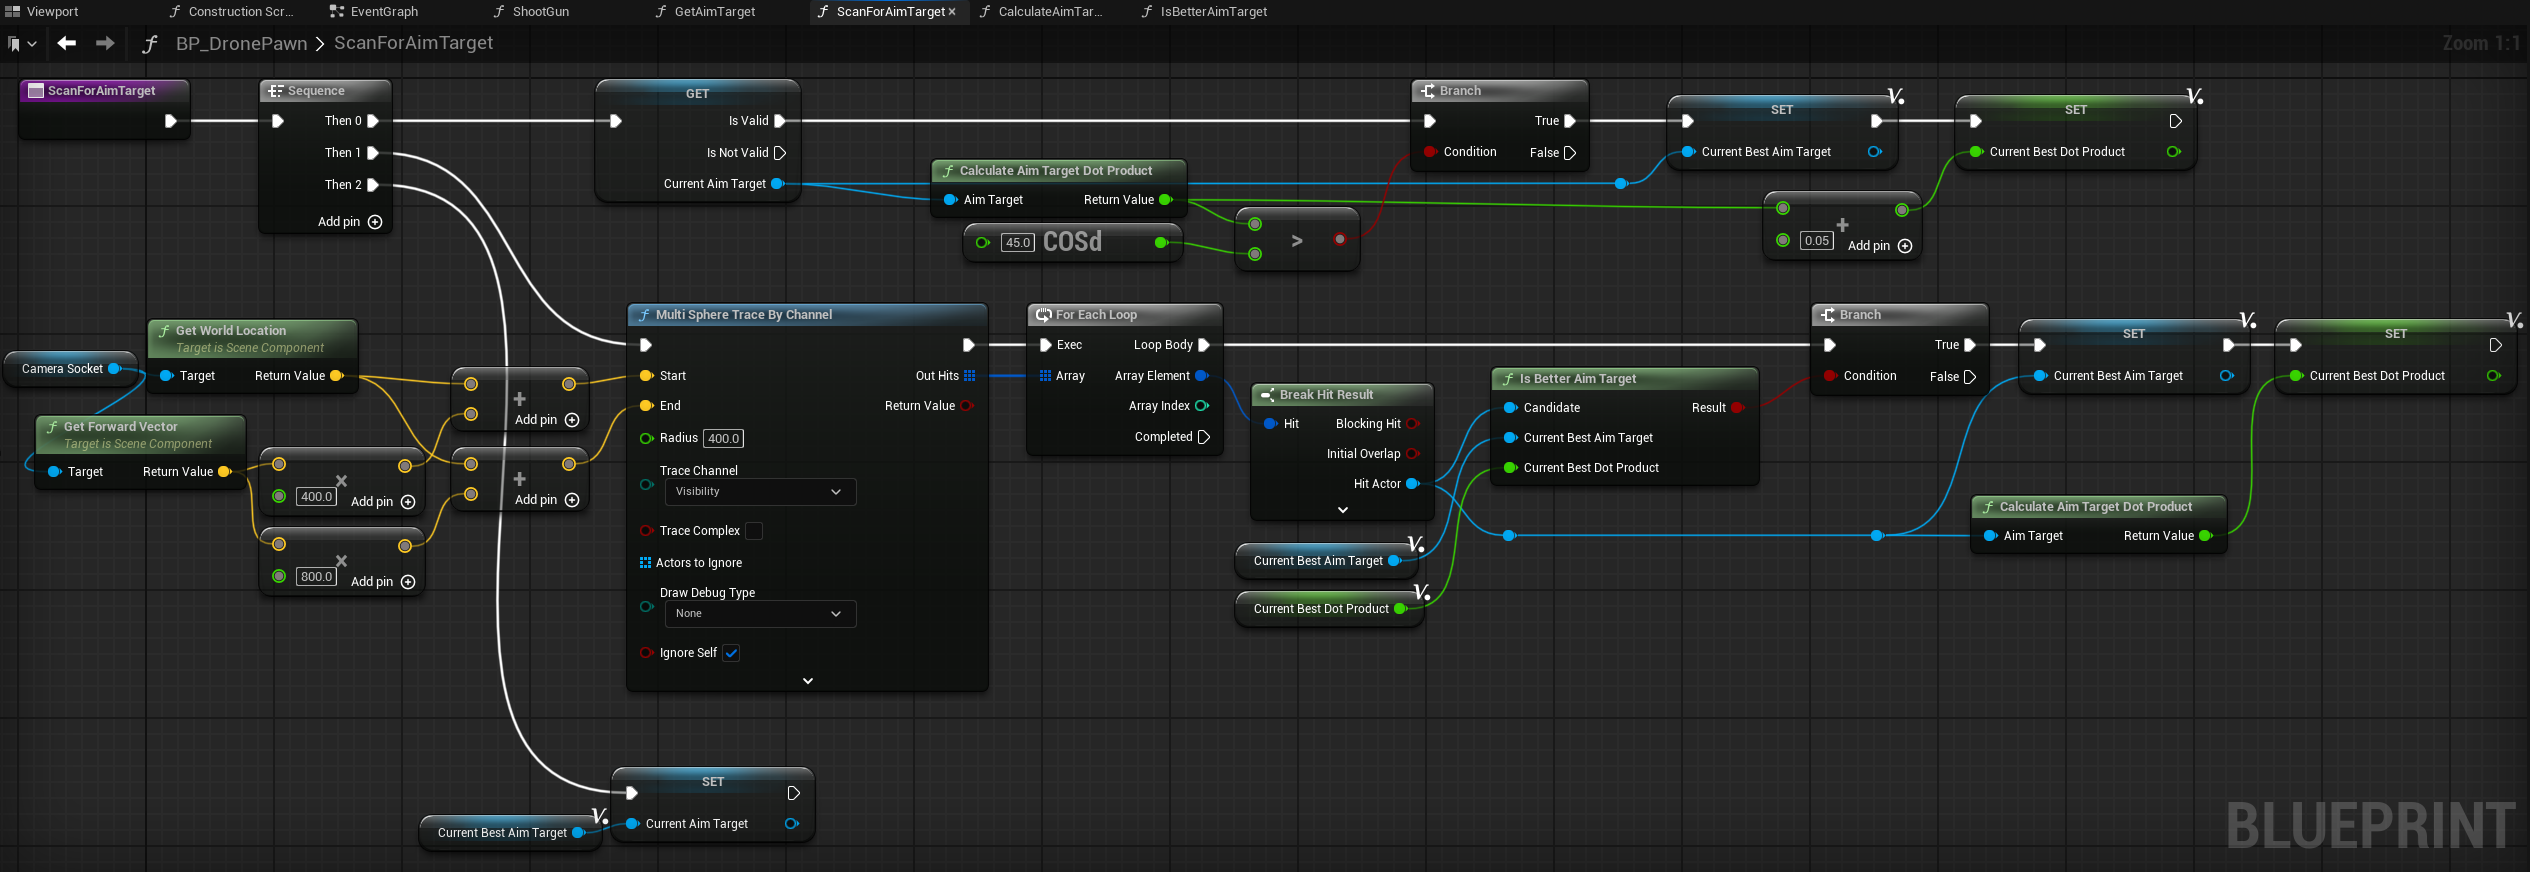The width and height of the screenshot is (2530, 872).
Task: Select the Break Hit Result node header
Action: (1342, 395)
